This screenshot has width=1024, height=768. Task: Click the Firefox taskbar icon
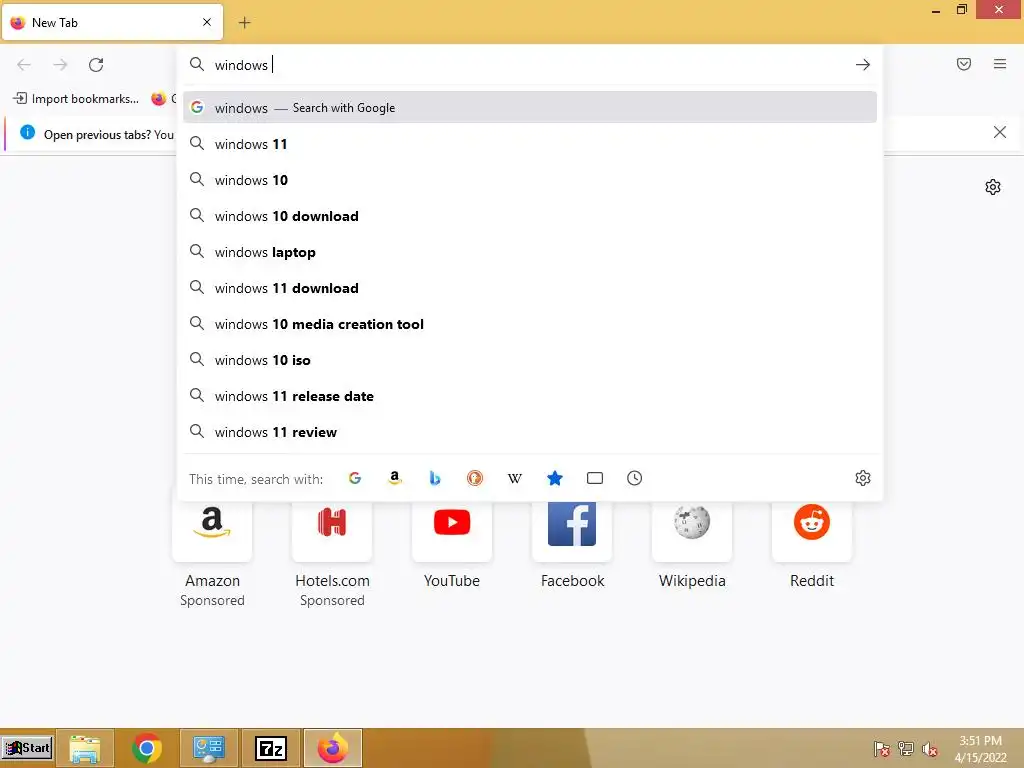coord(332,748)
